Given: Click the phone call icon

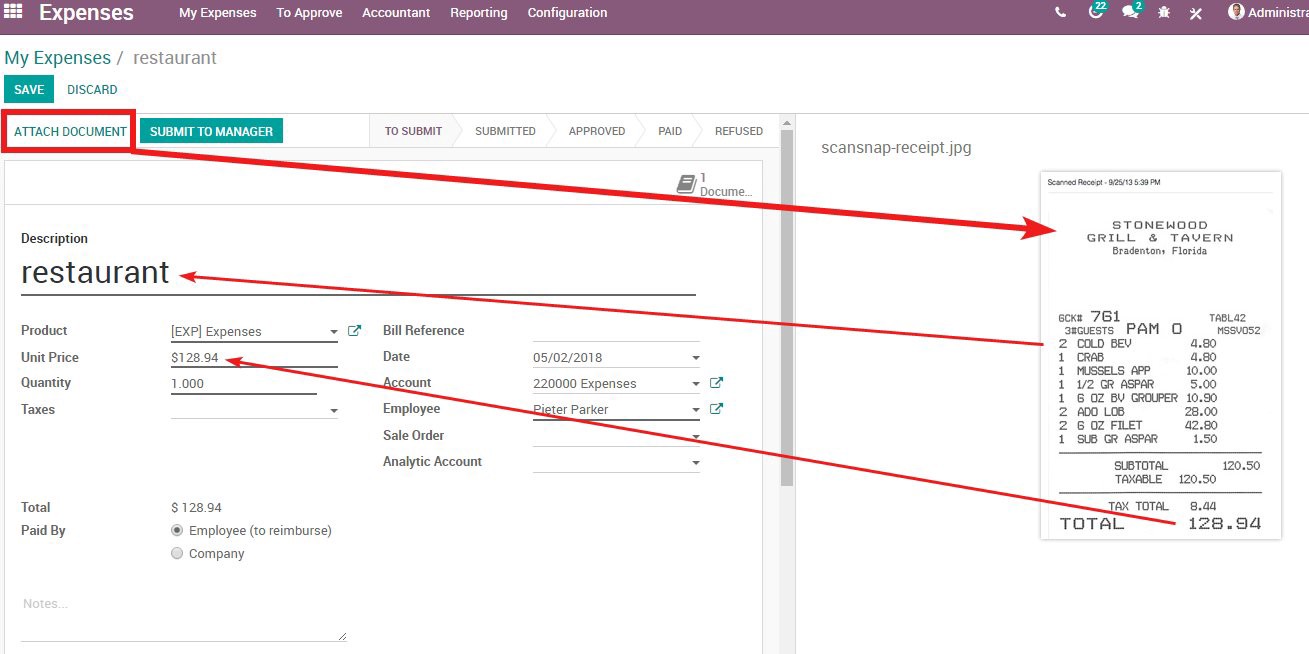Looking at the screenshot, I should tap(1060, 13).
